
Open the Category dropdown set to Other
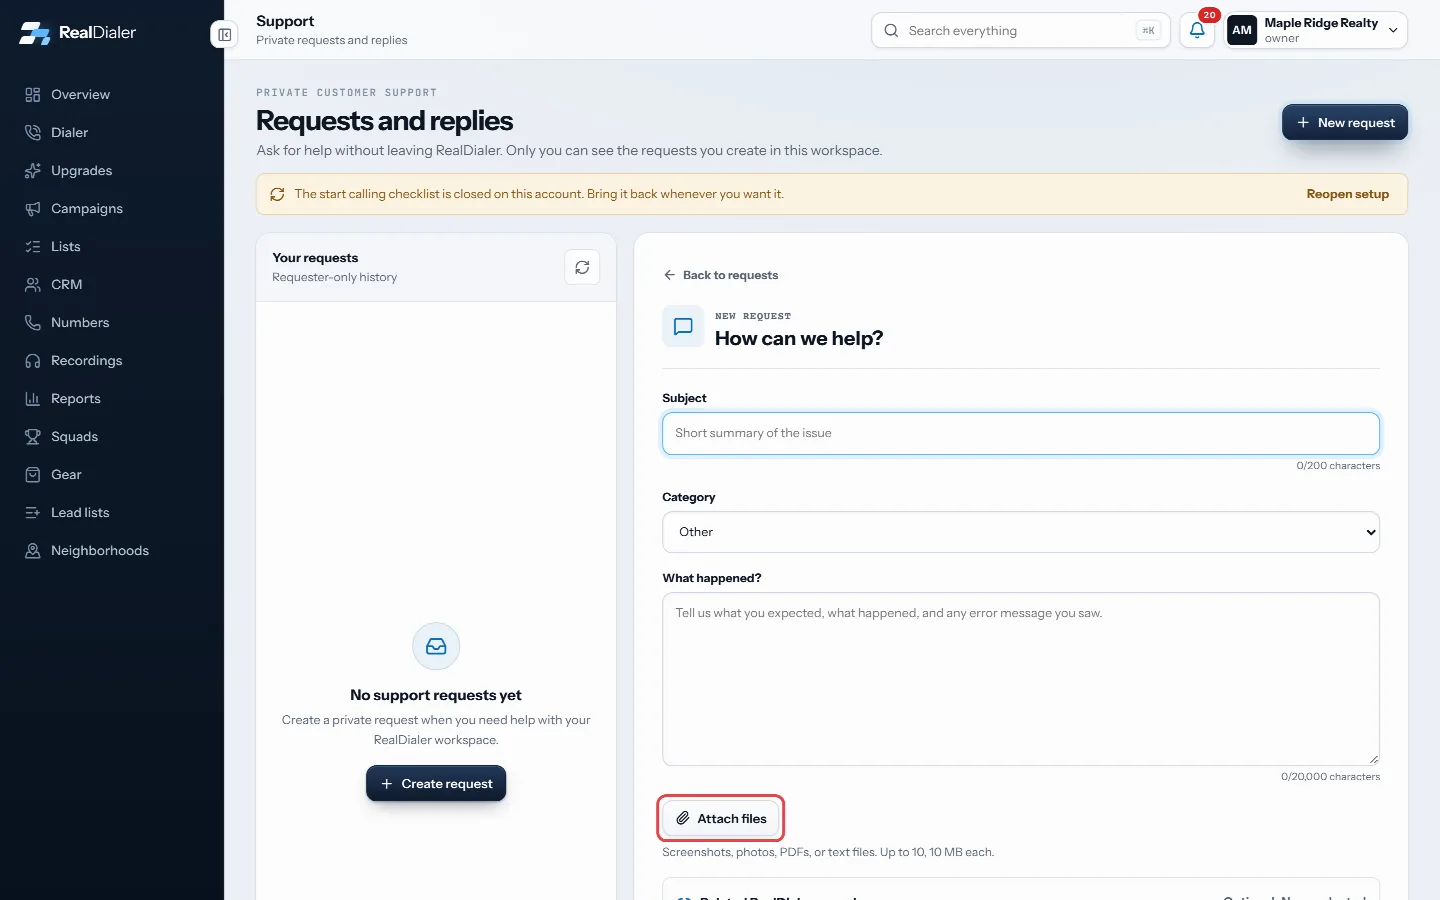[1021, 532]
